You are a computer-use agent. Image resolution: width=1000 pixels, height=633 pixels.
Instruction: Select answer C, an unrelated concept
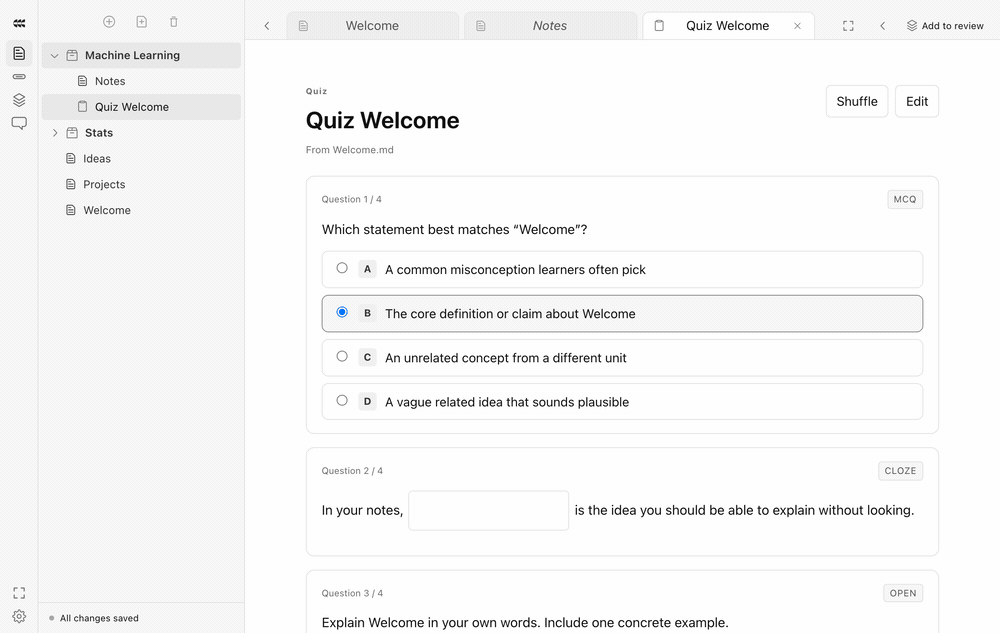pos(622,358)
